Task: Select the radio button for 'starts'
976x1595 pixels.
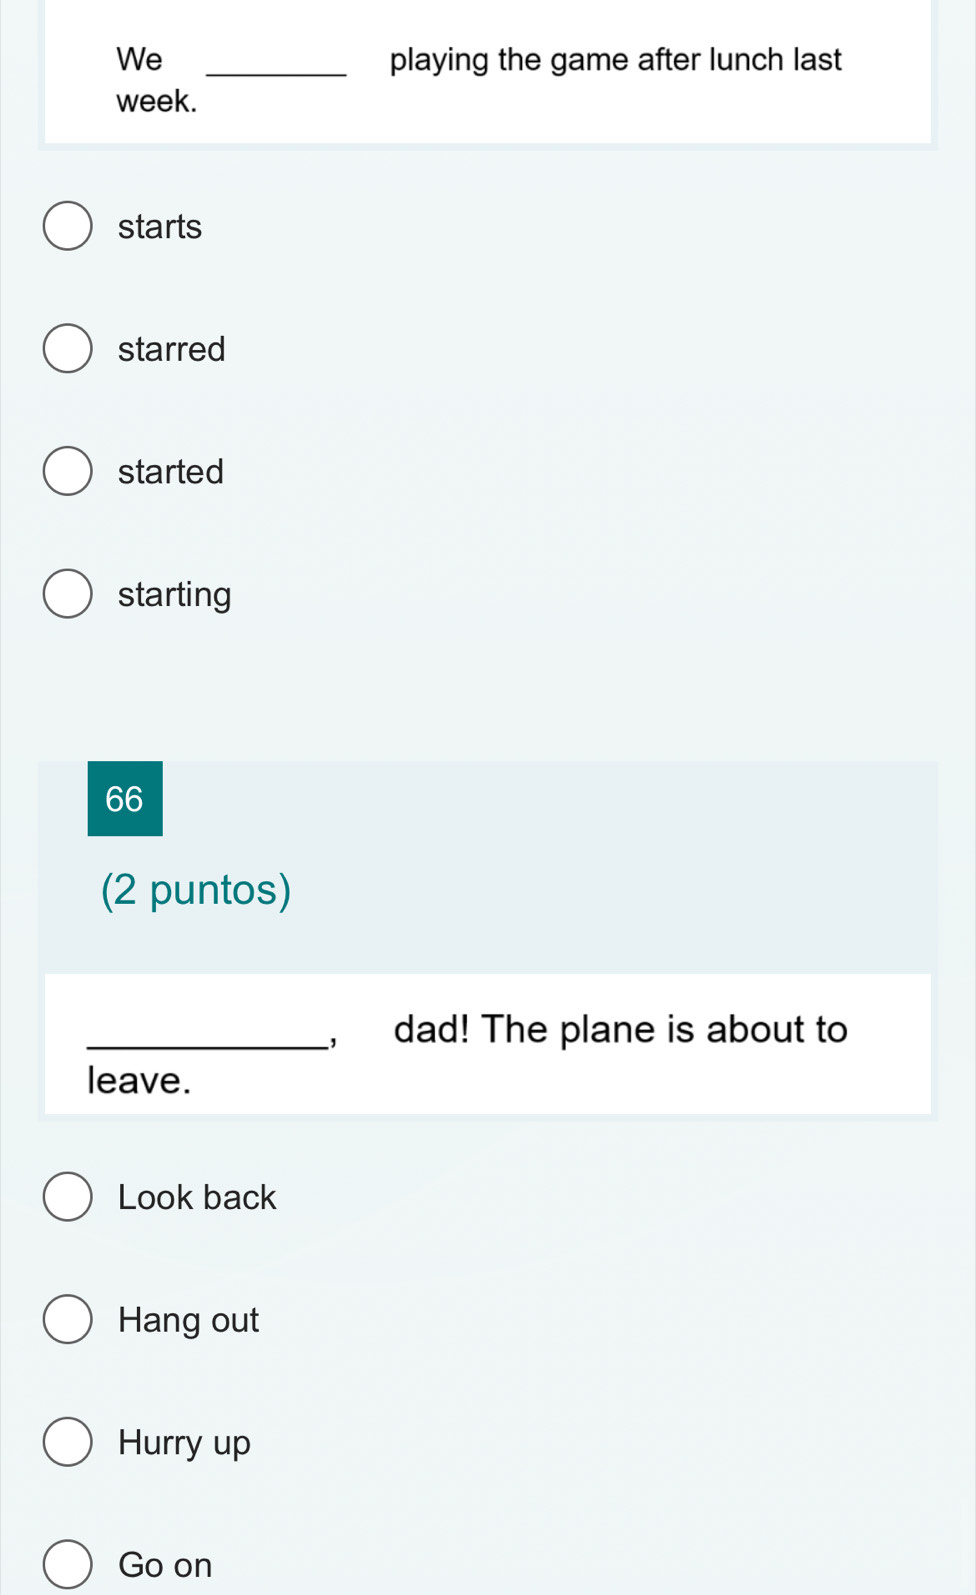Action: (67, 226)
